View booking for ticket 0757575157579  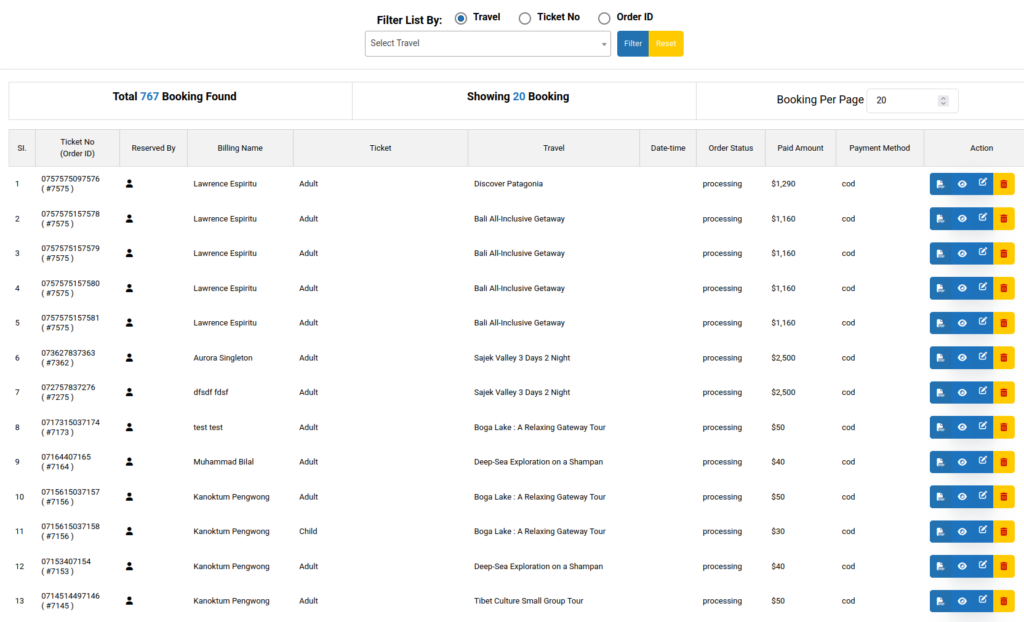[x=962, y=254]
